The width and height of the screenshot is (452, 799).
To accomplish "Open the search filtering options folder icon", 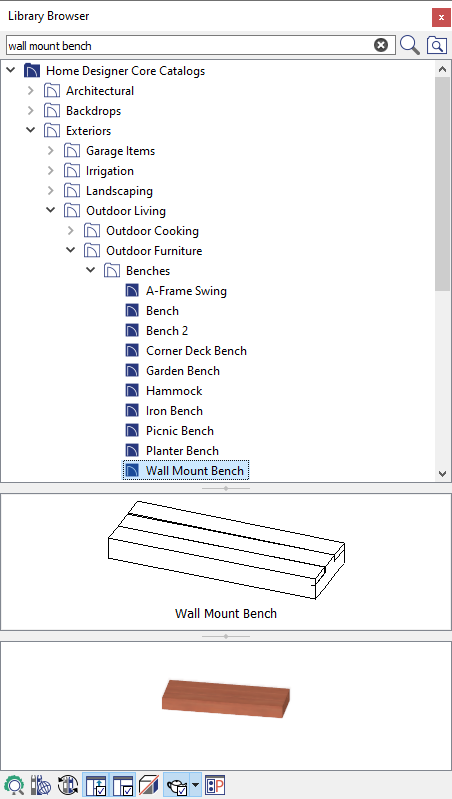I will 437,45.
